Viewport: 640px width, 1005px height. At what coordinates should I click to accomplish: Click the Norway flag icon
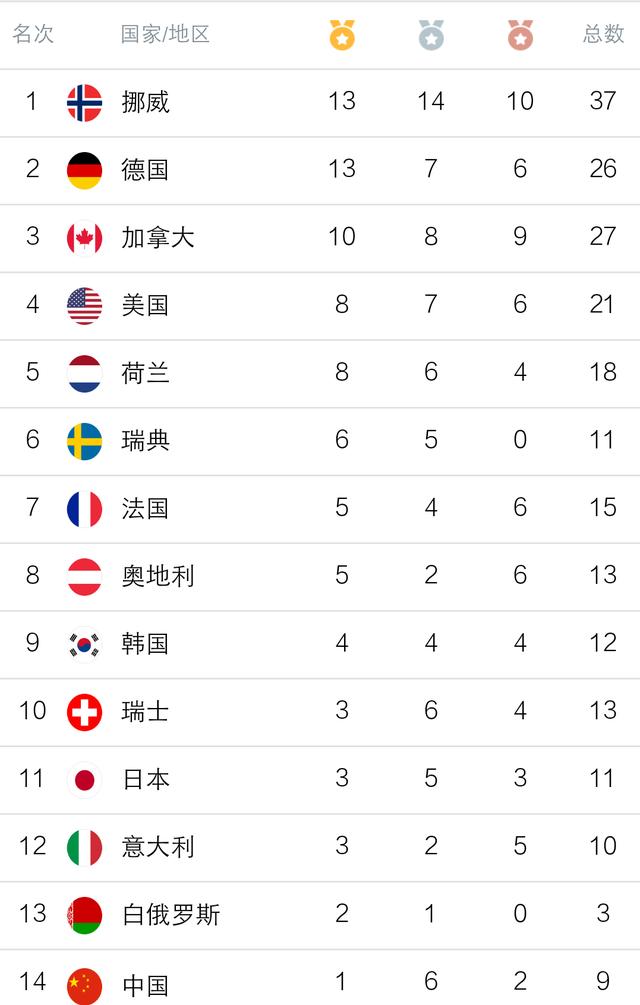84,102
